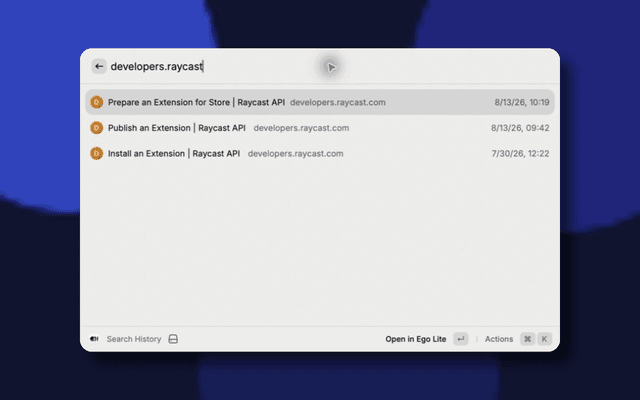Open the Actions menu
Screen dimensions: 640x400
tap(499, 339)
